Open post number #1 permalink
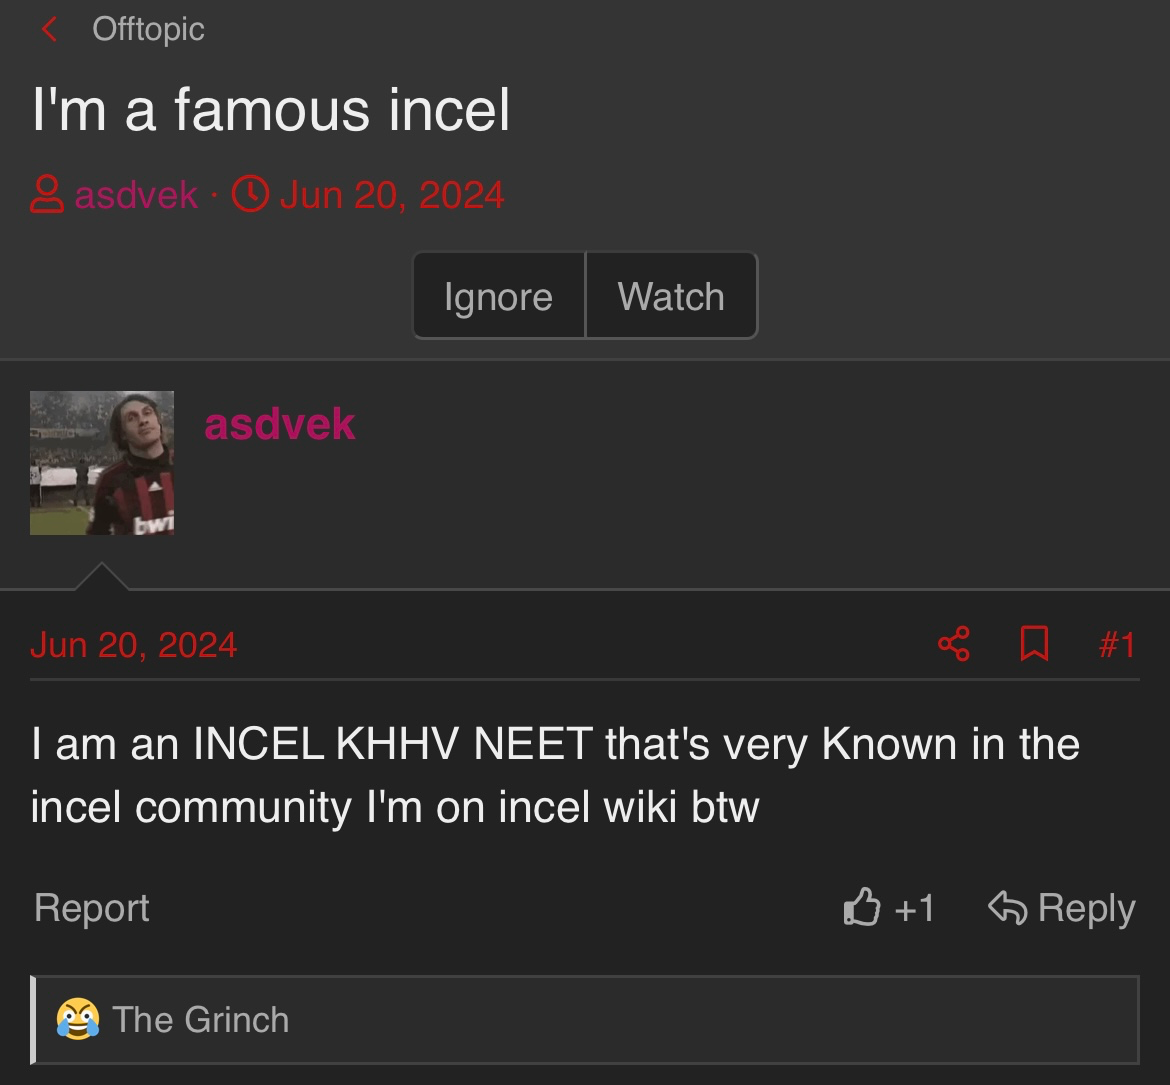Image resolution: width=1170 pixels, height=1085 pixels. point(1117,645)
